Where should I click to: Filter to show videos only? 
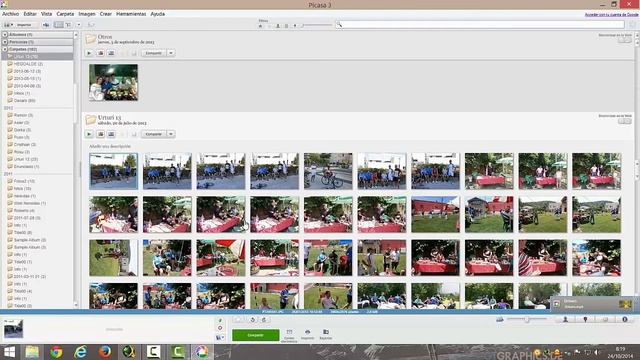286,26
